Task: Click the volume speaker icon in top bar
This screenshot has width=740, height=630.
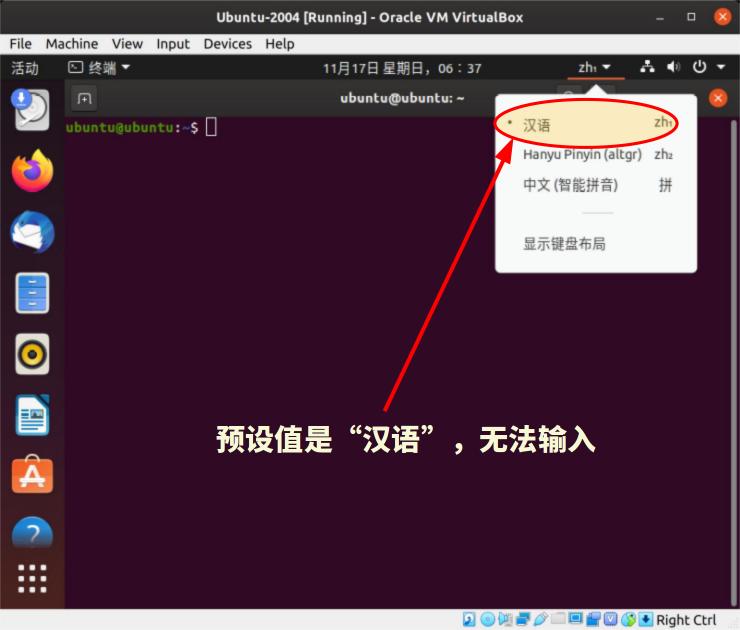Action: (x=673, y=67)
